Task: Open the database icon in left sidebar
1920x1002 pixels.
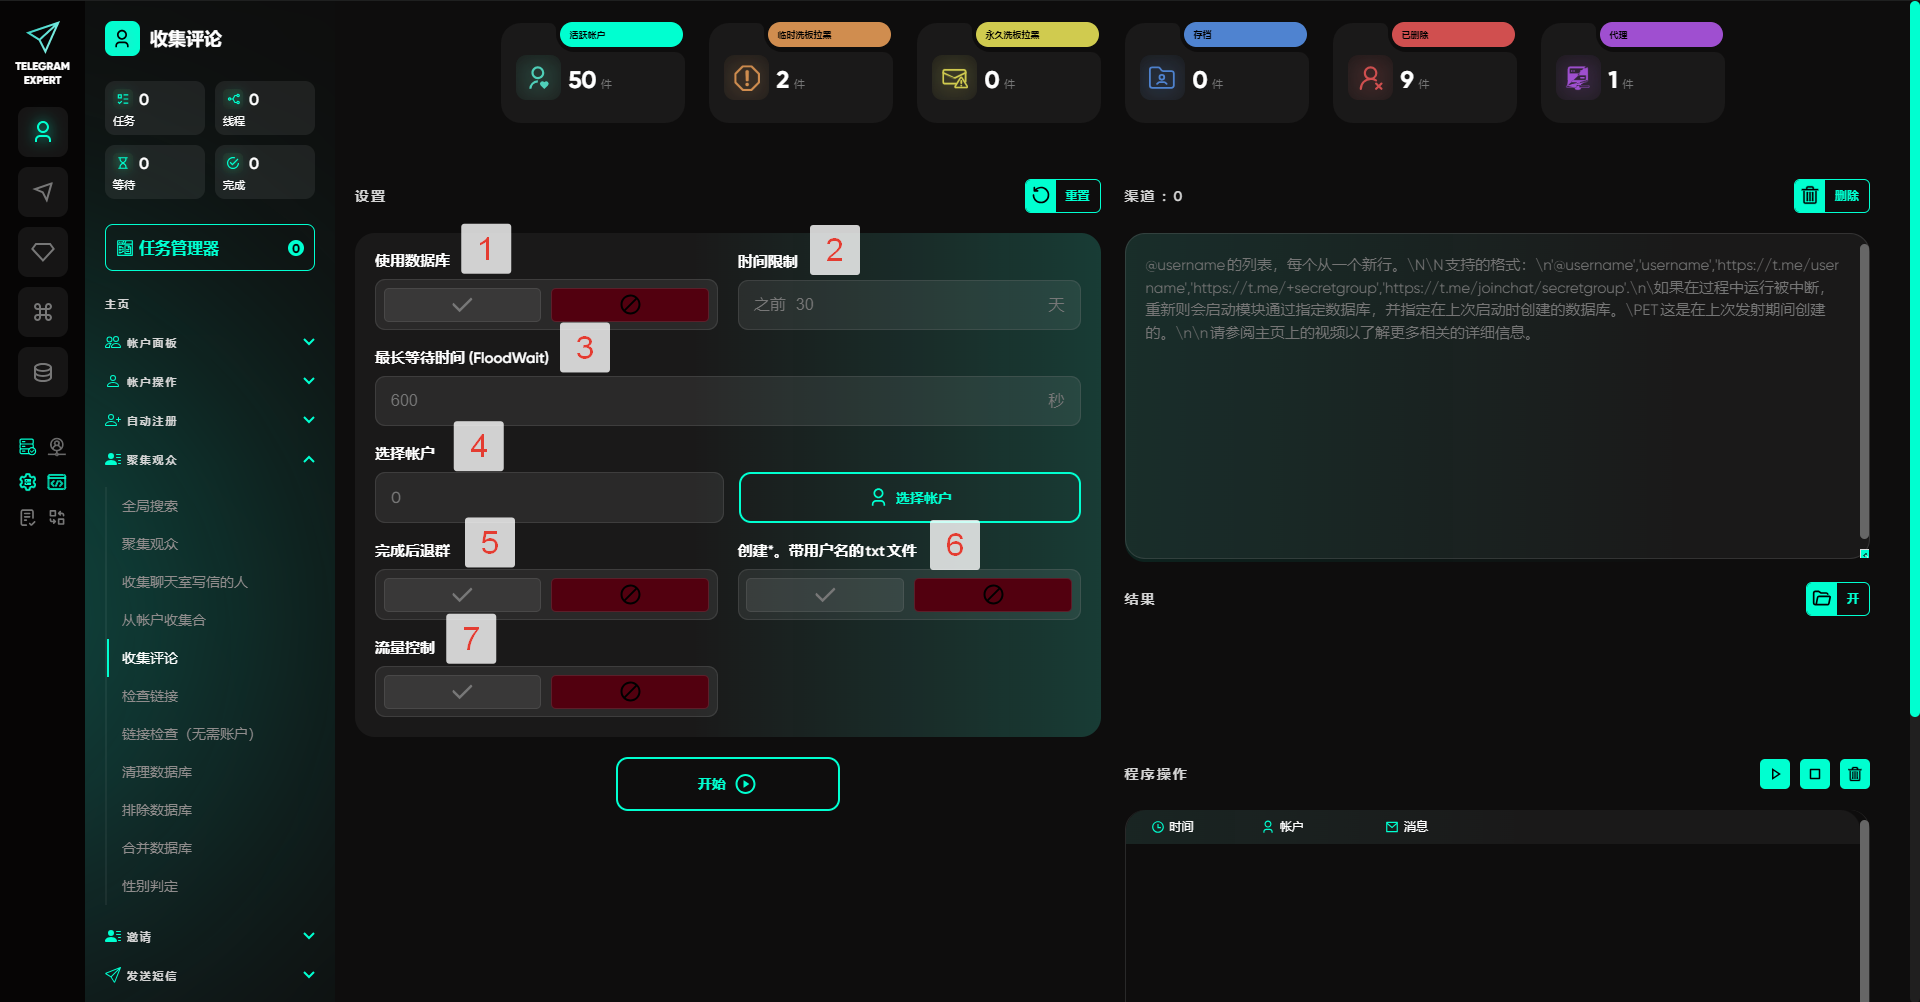Action: click(x=43, y=372)
